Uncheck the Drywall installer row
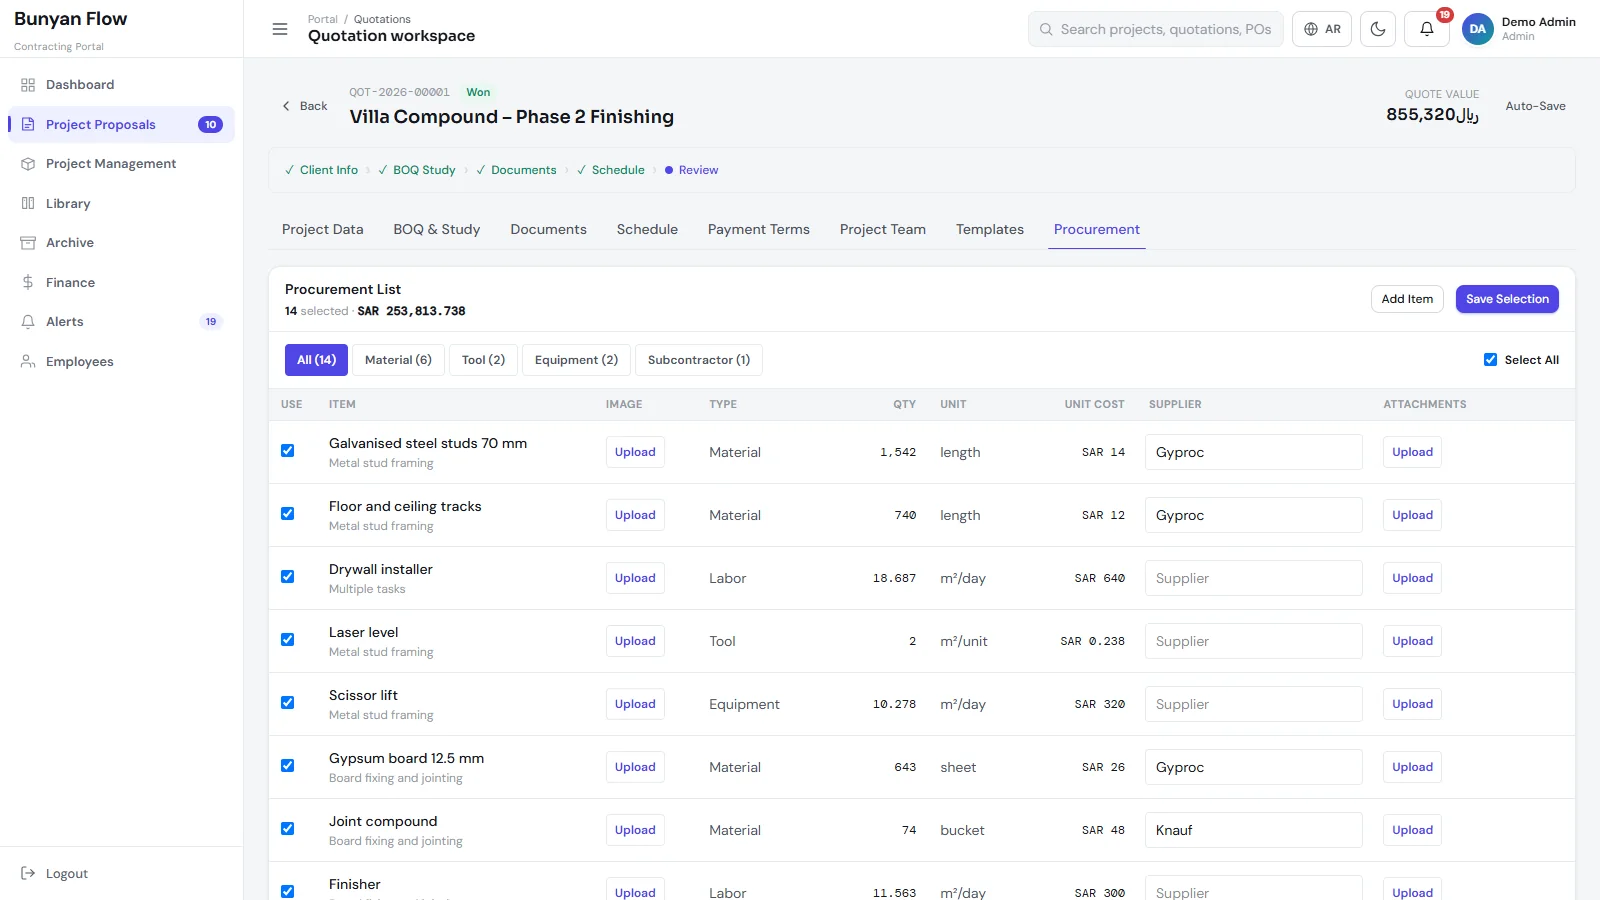This screenshot has width=1600, height=900. pos(288,577)
